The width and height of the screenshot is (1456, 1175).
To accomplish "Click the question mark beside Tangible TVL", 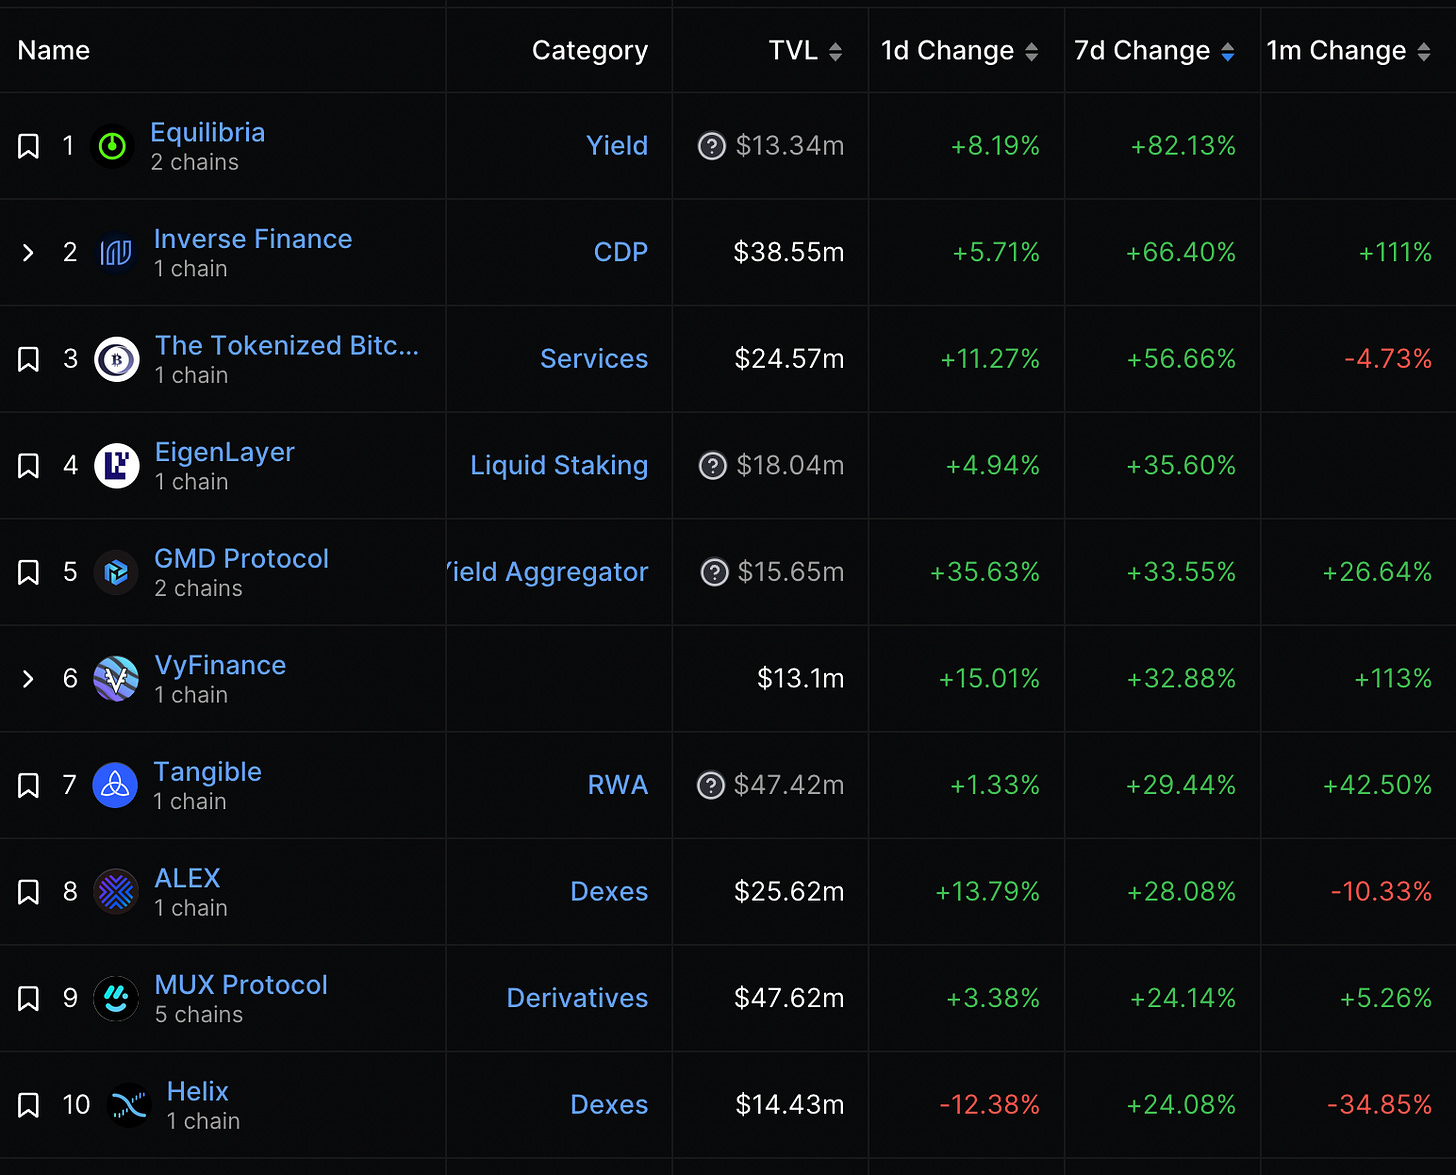I will click(710, 785).
